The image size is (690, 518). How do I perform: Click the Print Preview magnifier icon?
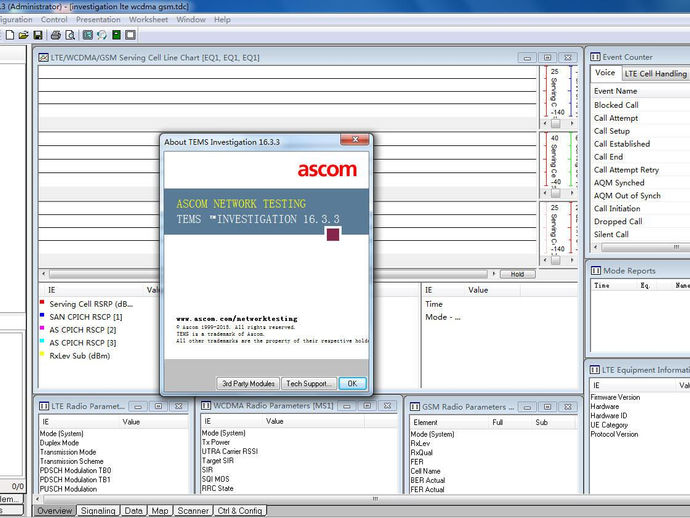click(70, 35)
